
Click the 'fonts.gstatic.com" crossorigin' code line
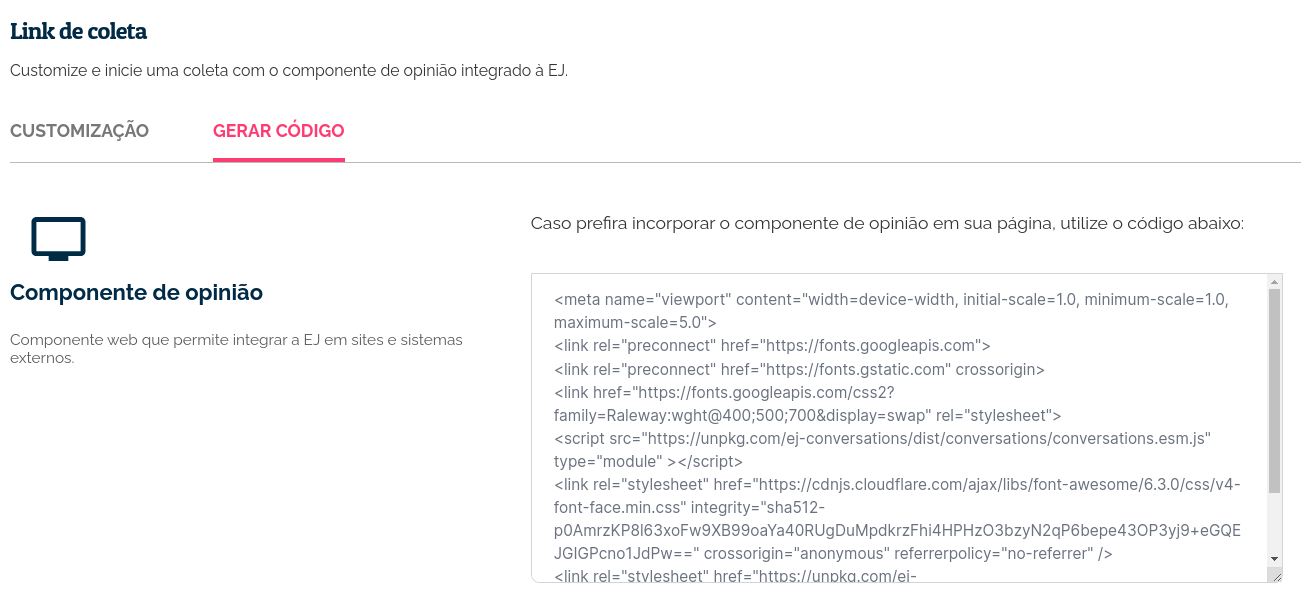click(799, 369)
